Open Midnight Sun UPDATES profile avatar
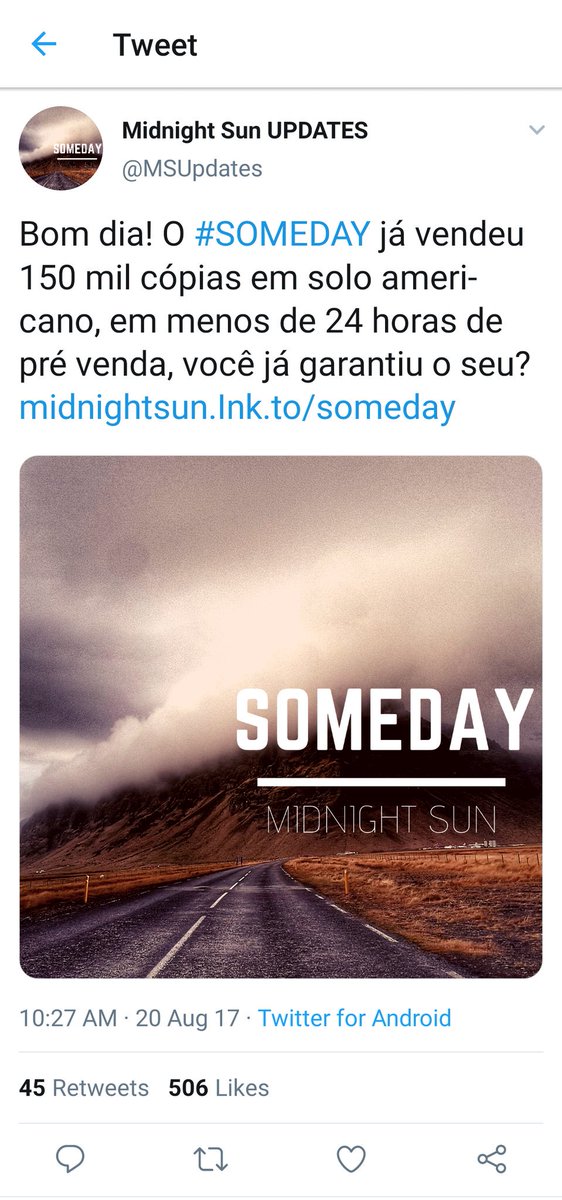The width and height of the screenshot is (562, 1200). (x=61, y=148)
